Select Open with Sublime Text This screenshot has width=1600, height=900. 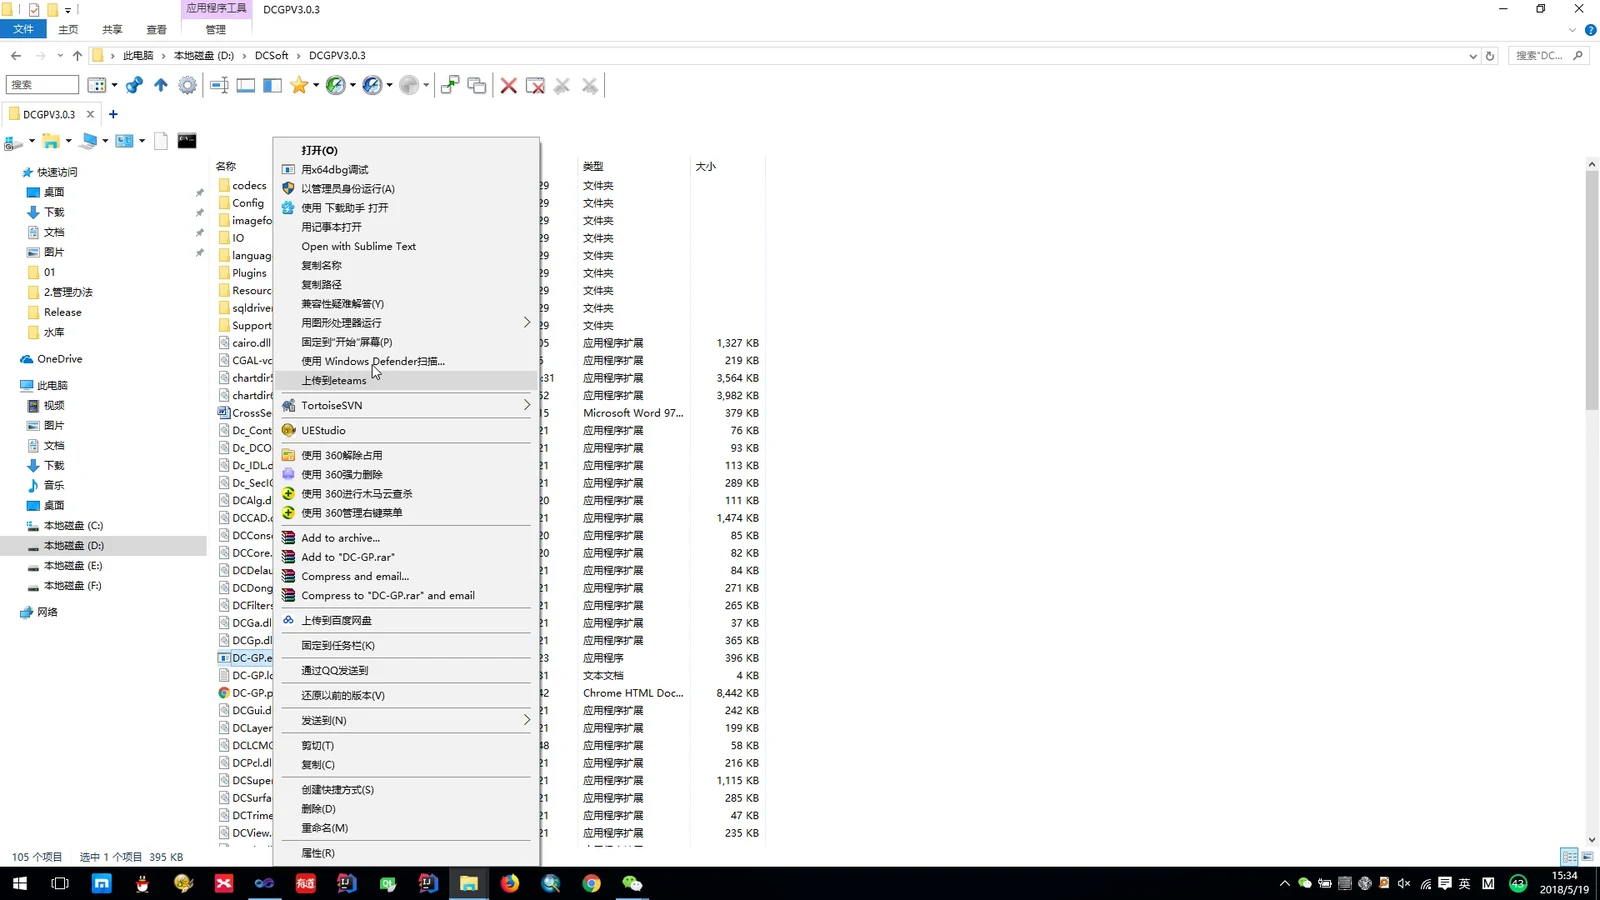(x=406, y=246)
